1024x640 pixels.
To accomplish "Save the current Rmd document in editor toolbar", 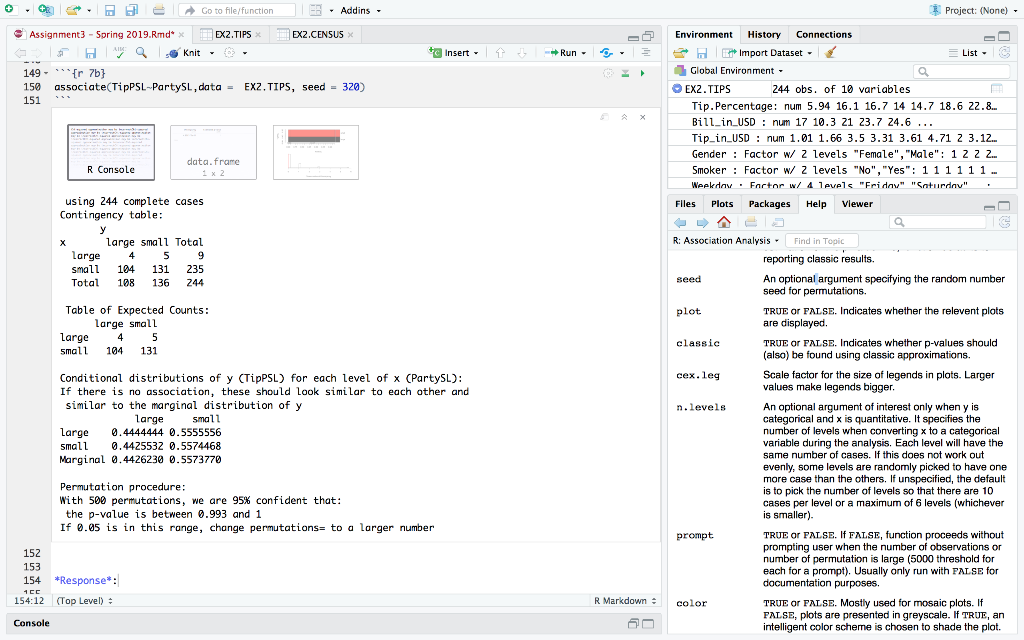I will (91, 53).
